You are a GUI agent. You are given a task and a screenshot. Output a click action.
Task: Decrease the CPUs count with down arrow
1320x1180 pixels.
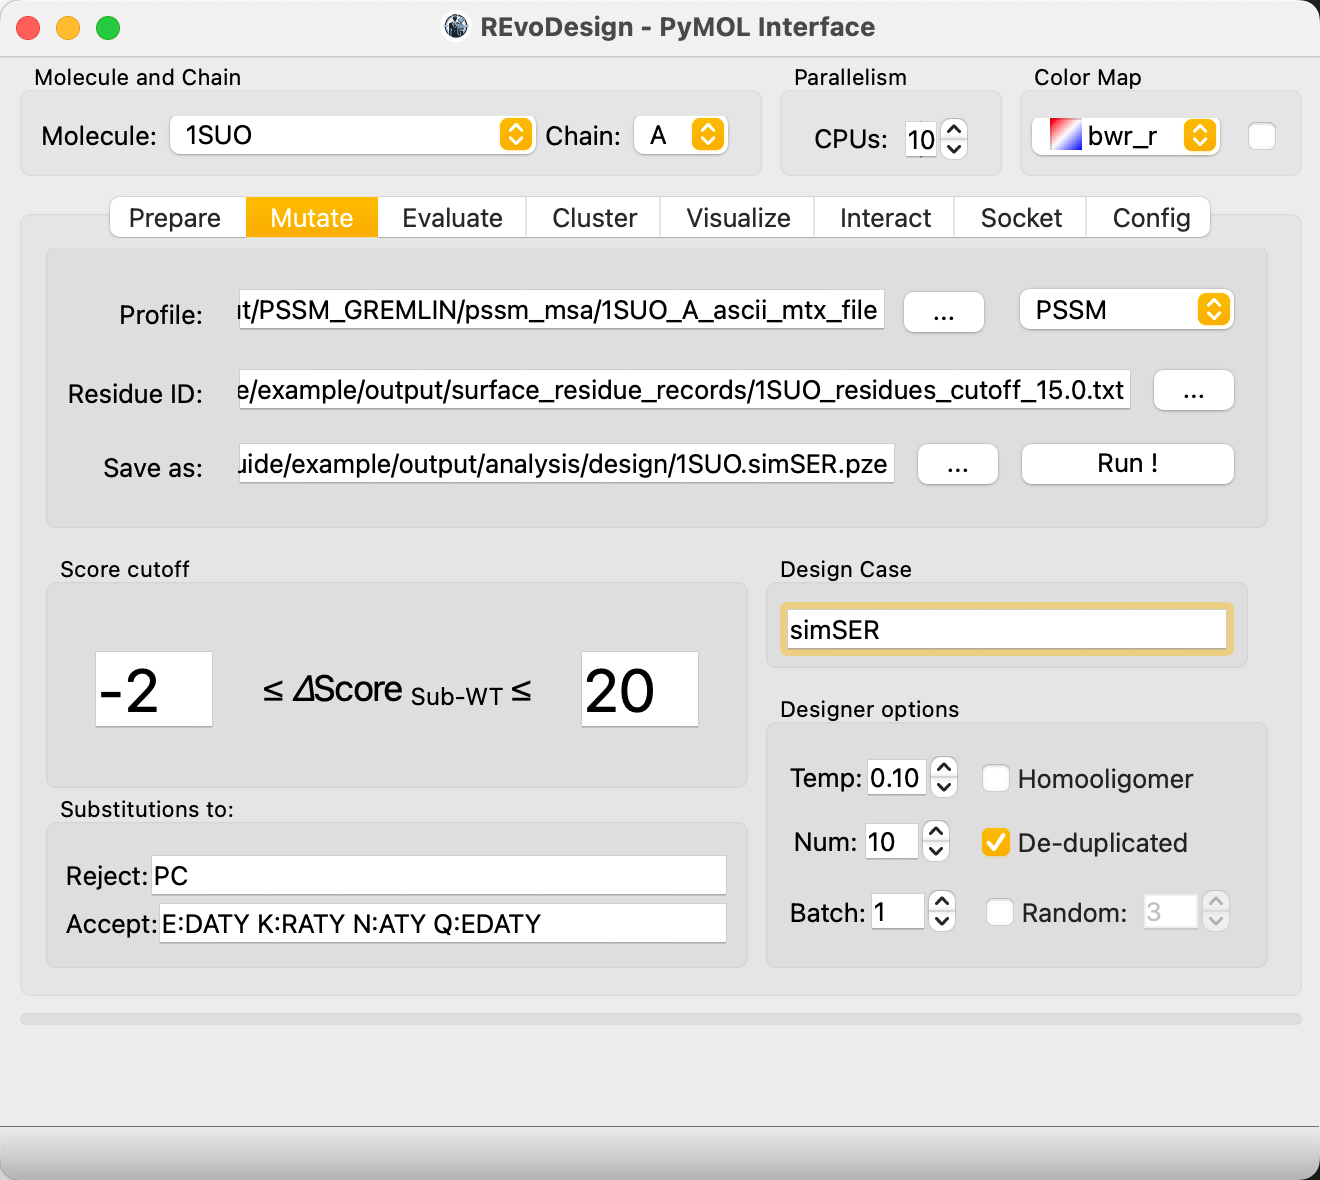coord(954,149)
